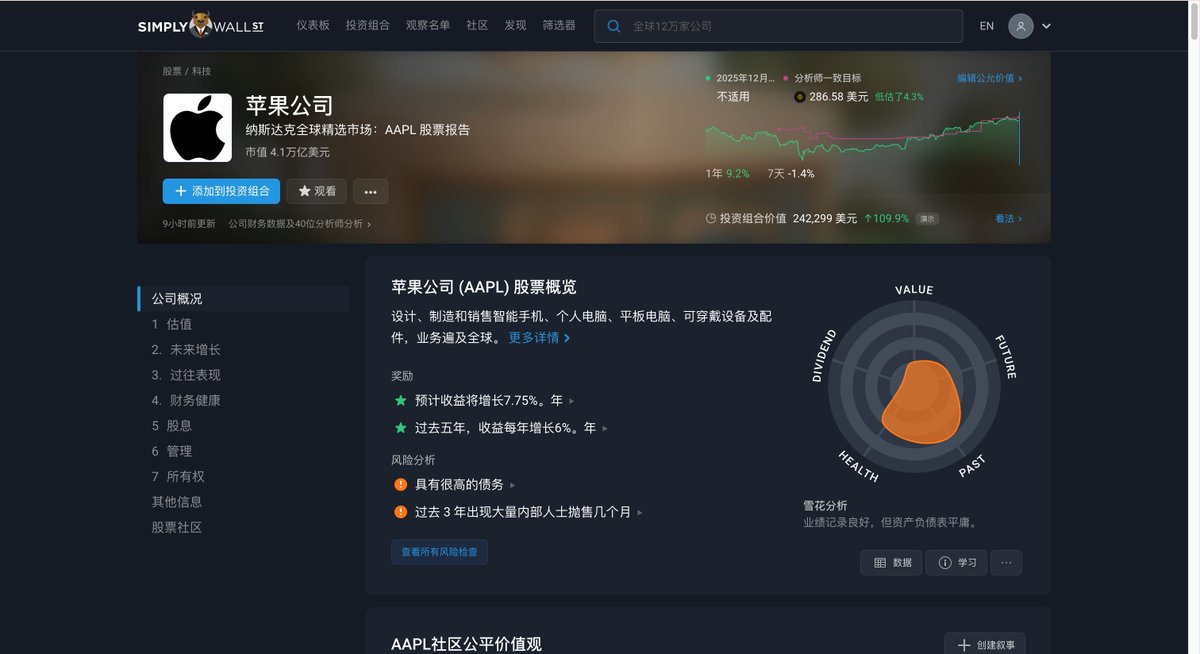Jump to 4. 财务健康 section
This screenshot has width=1200, height=654.
(186, 400)
